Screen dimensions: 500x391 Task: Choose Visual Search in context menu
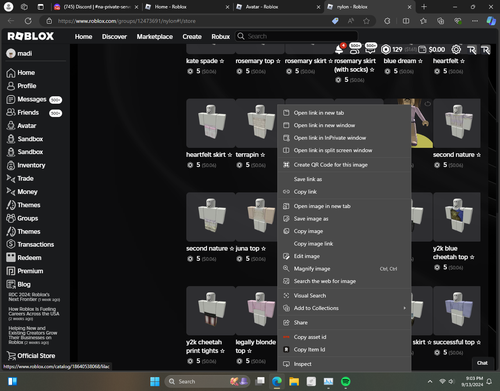click(x=344, y=296)
